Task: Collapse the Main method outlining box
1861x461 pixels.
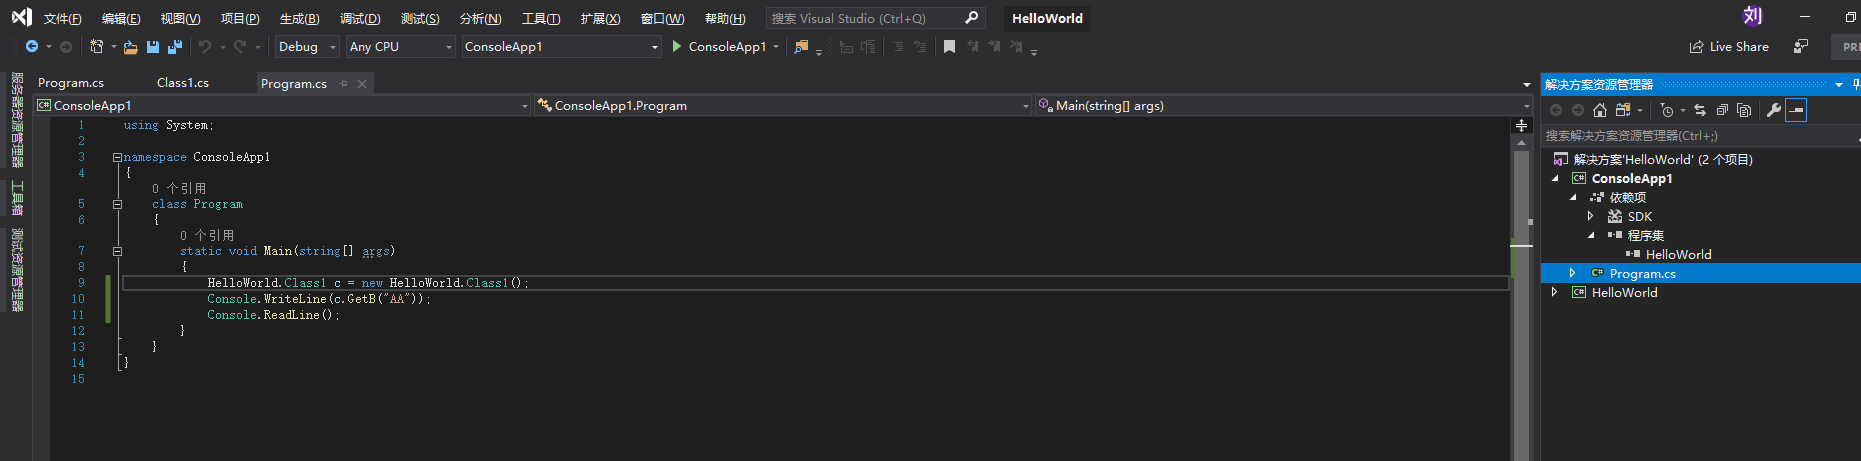Action: click(117, 252)
